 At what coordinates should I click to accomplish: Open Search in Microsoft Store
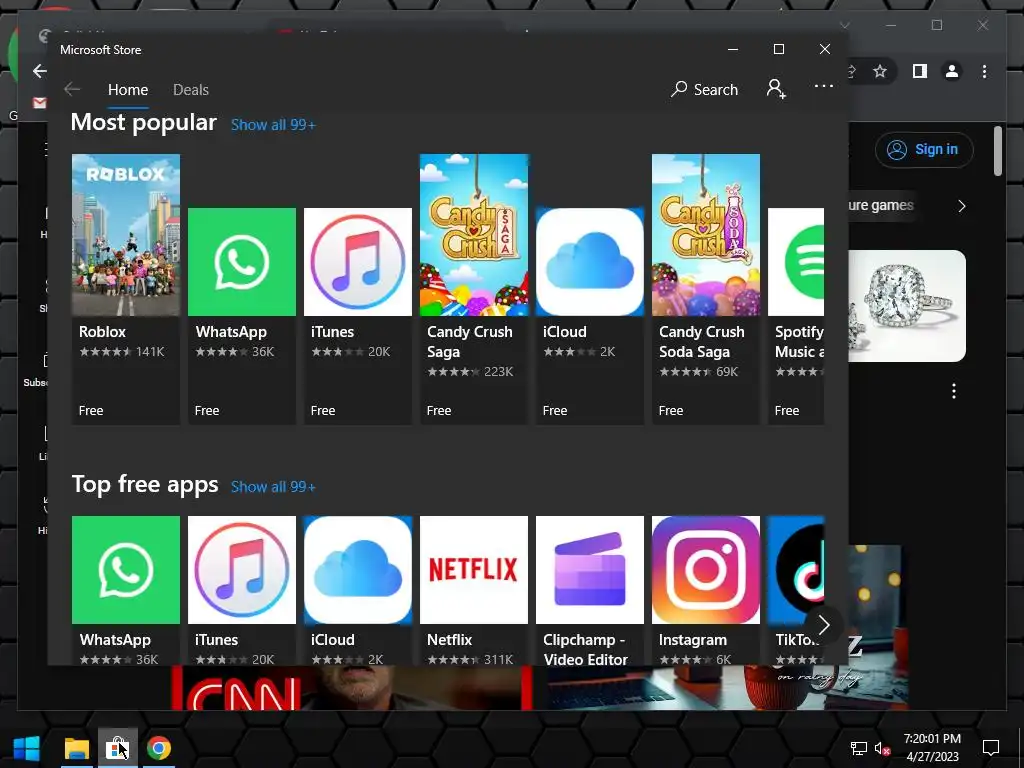point(705,89)
